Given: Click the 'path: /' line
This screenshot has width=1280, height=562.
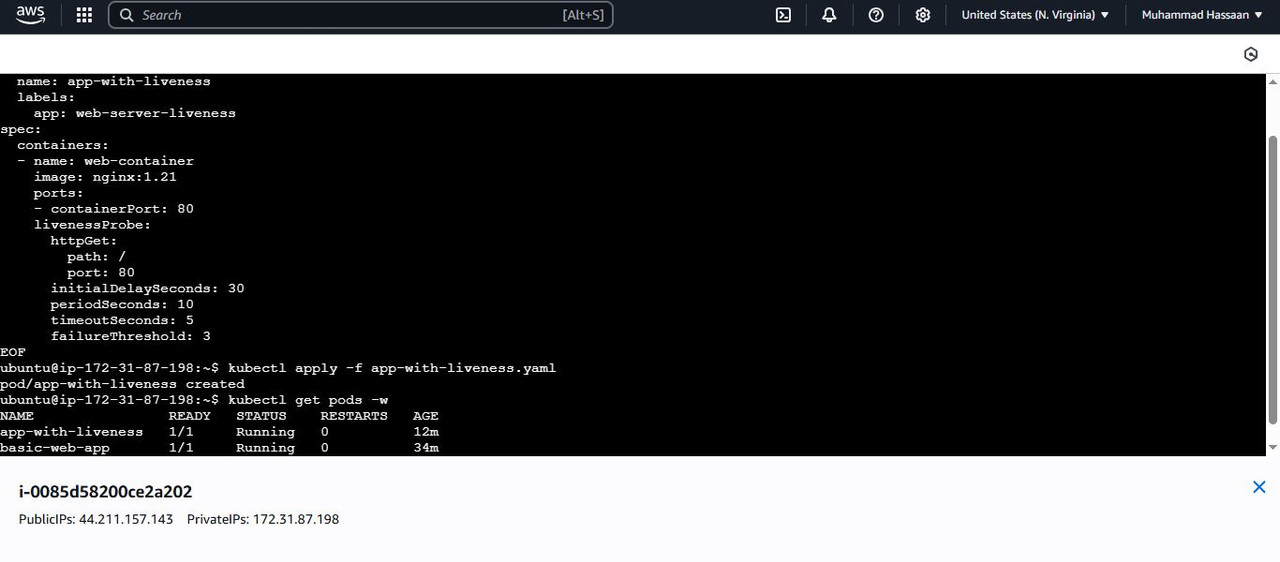Looking at the screenshot, I should tap(96, 256).
